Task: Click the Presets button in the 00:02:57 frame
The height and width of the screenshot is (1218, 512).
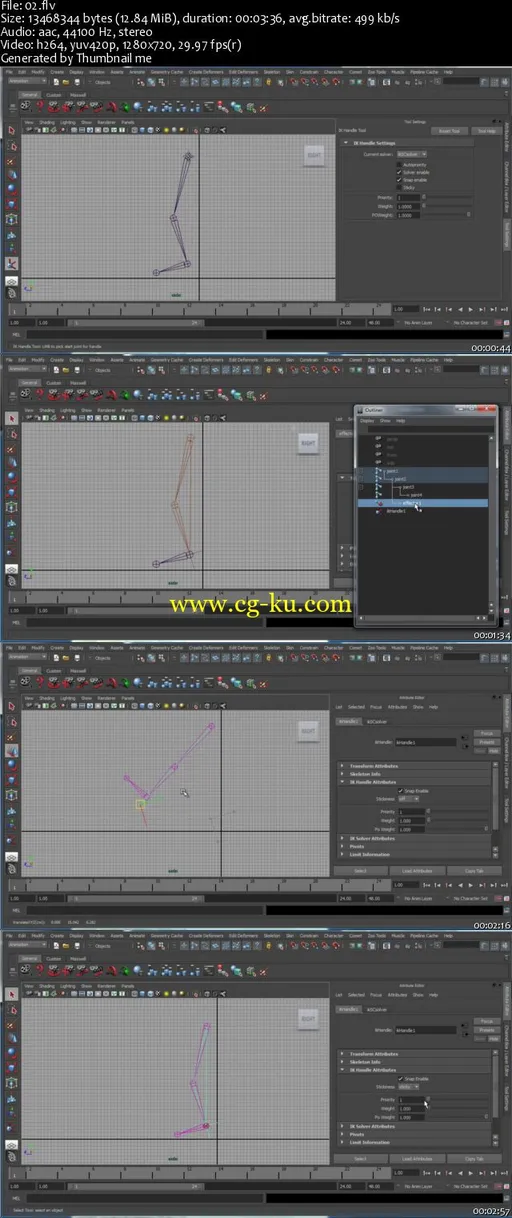Action: tap(485, 1029)
